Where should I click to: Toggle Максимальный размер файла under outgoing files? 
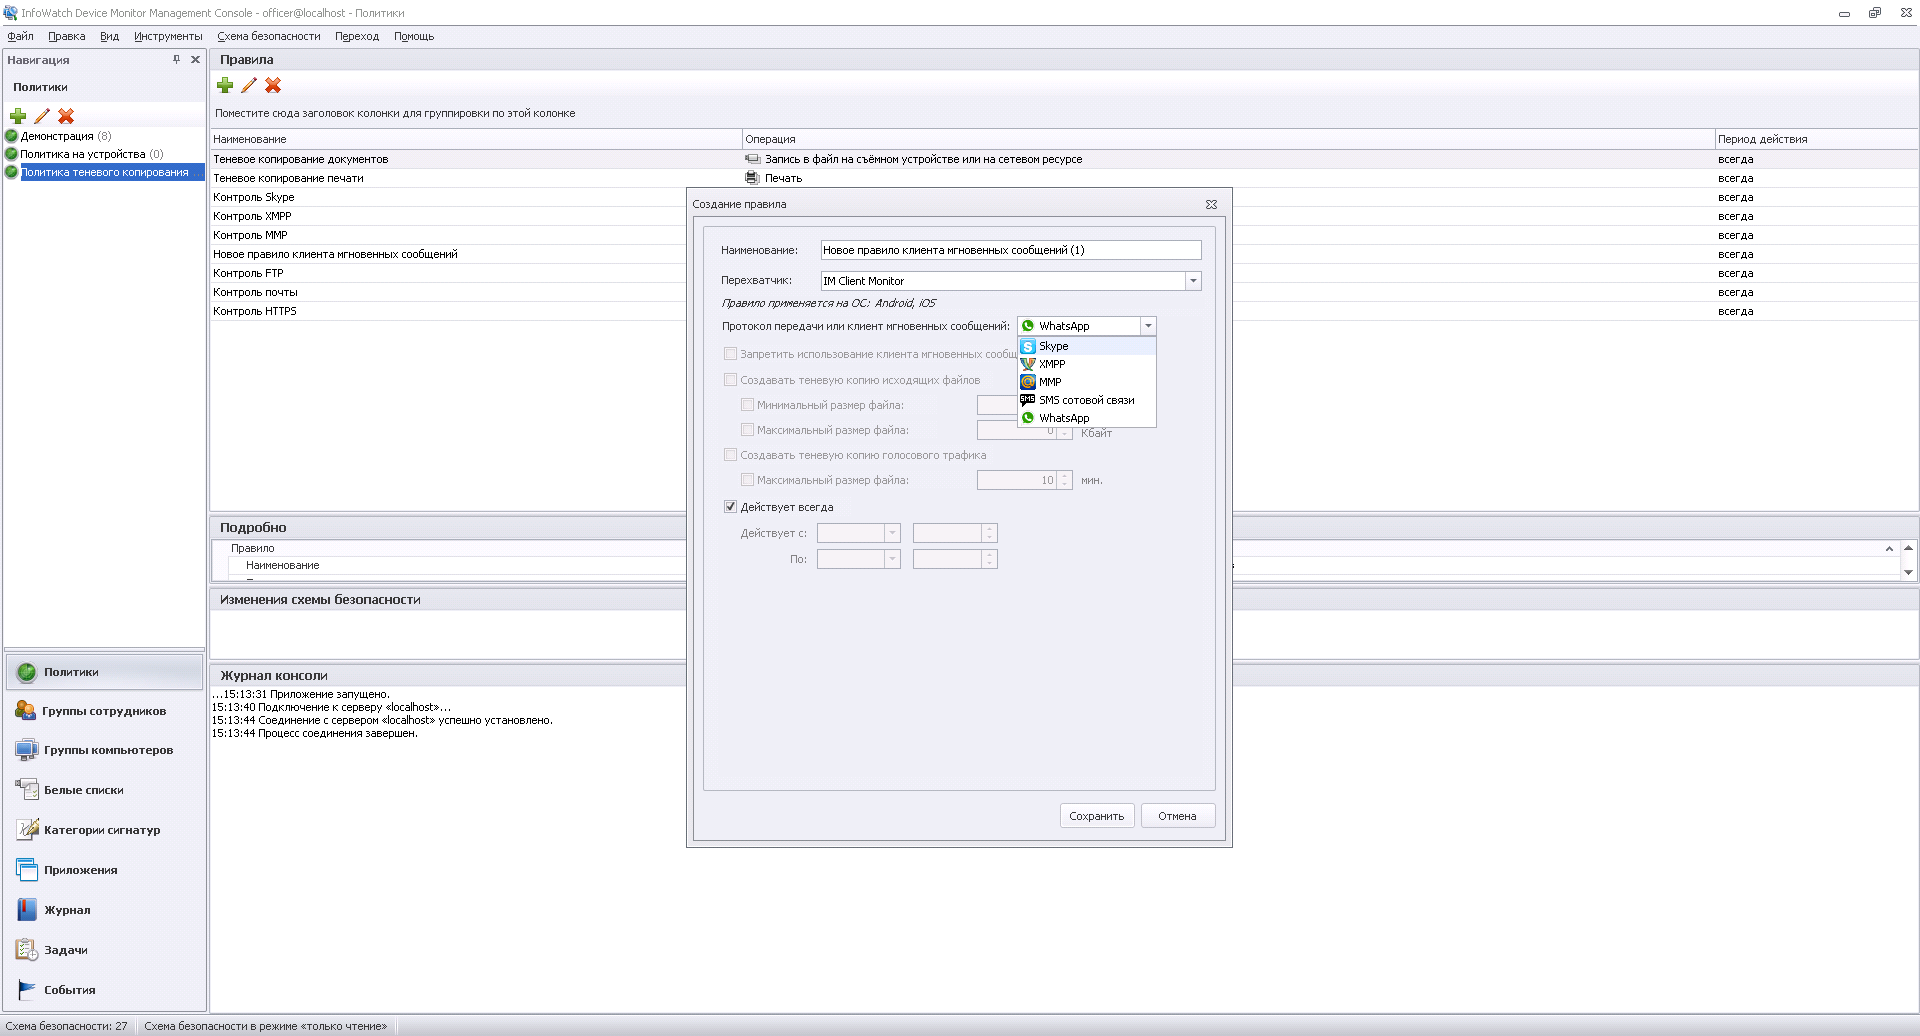pos(747,430)
